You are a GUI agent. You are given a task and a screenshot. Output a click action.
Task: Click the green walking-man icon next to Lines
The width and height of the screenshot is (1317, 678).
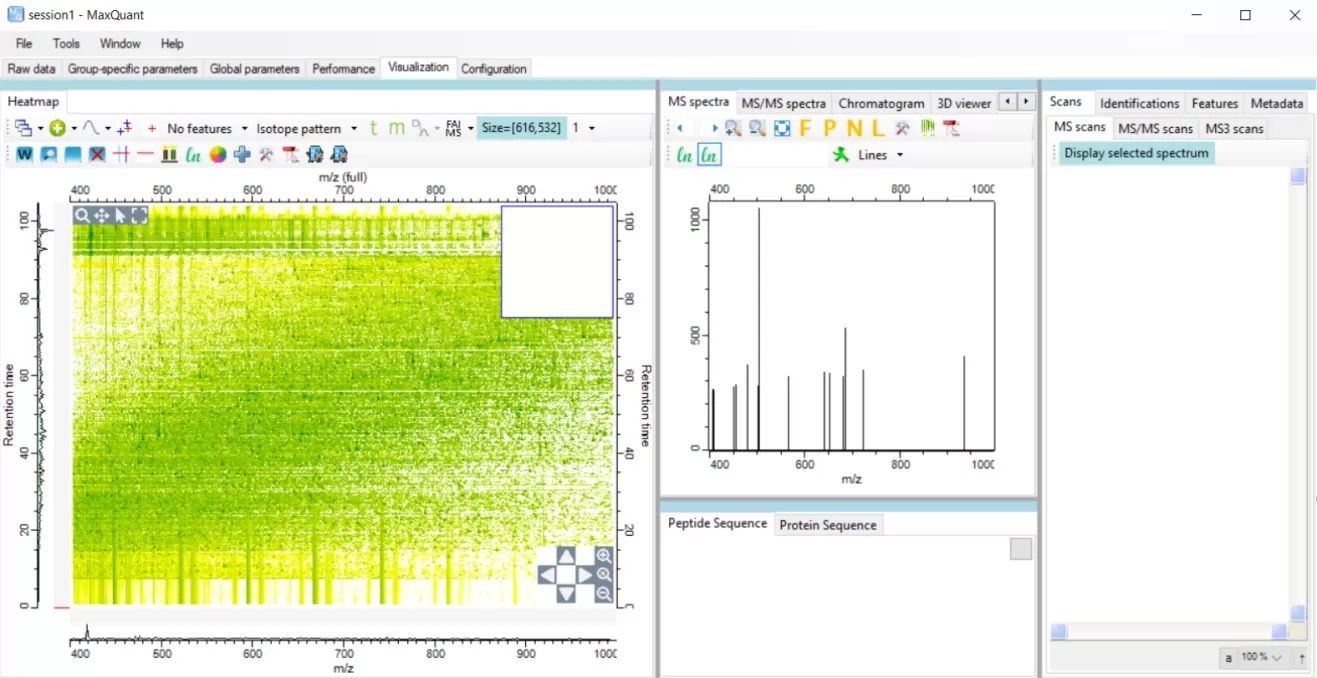pos(842,155)
